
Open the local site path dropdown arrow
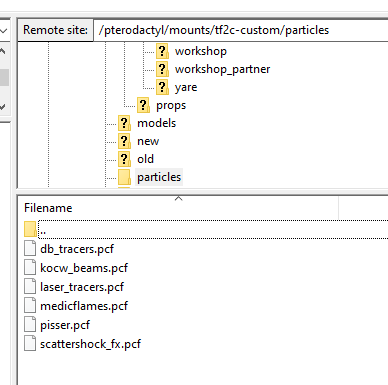pos(4,31)
